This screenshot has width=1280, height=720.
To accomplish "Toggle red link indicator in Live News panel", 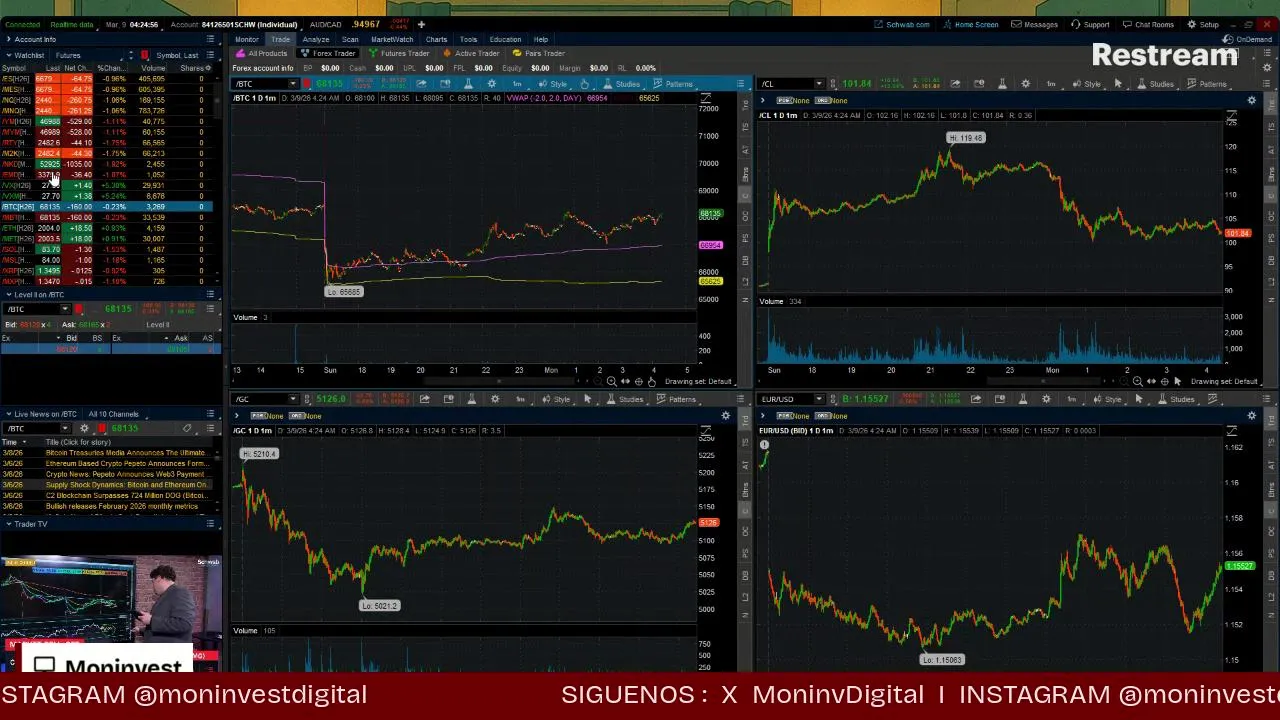I will pyautogui.click(x=101, y=429).
